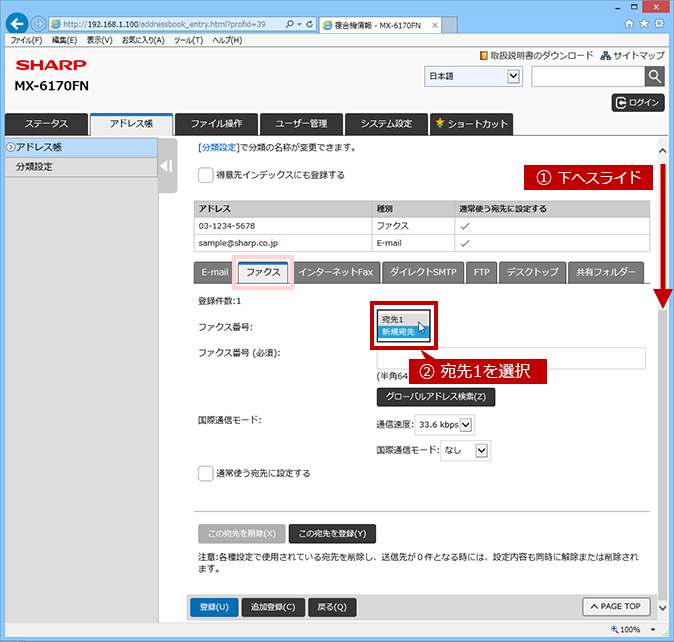
Task: Toggle 得意先インデックスにも登録する checkbox
Action: pos(205,175)
